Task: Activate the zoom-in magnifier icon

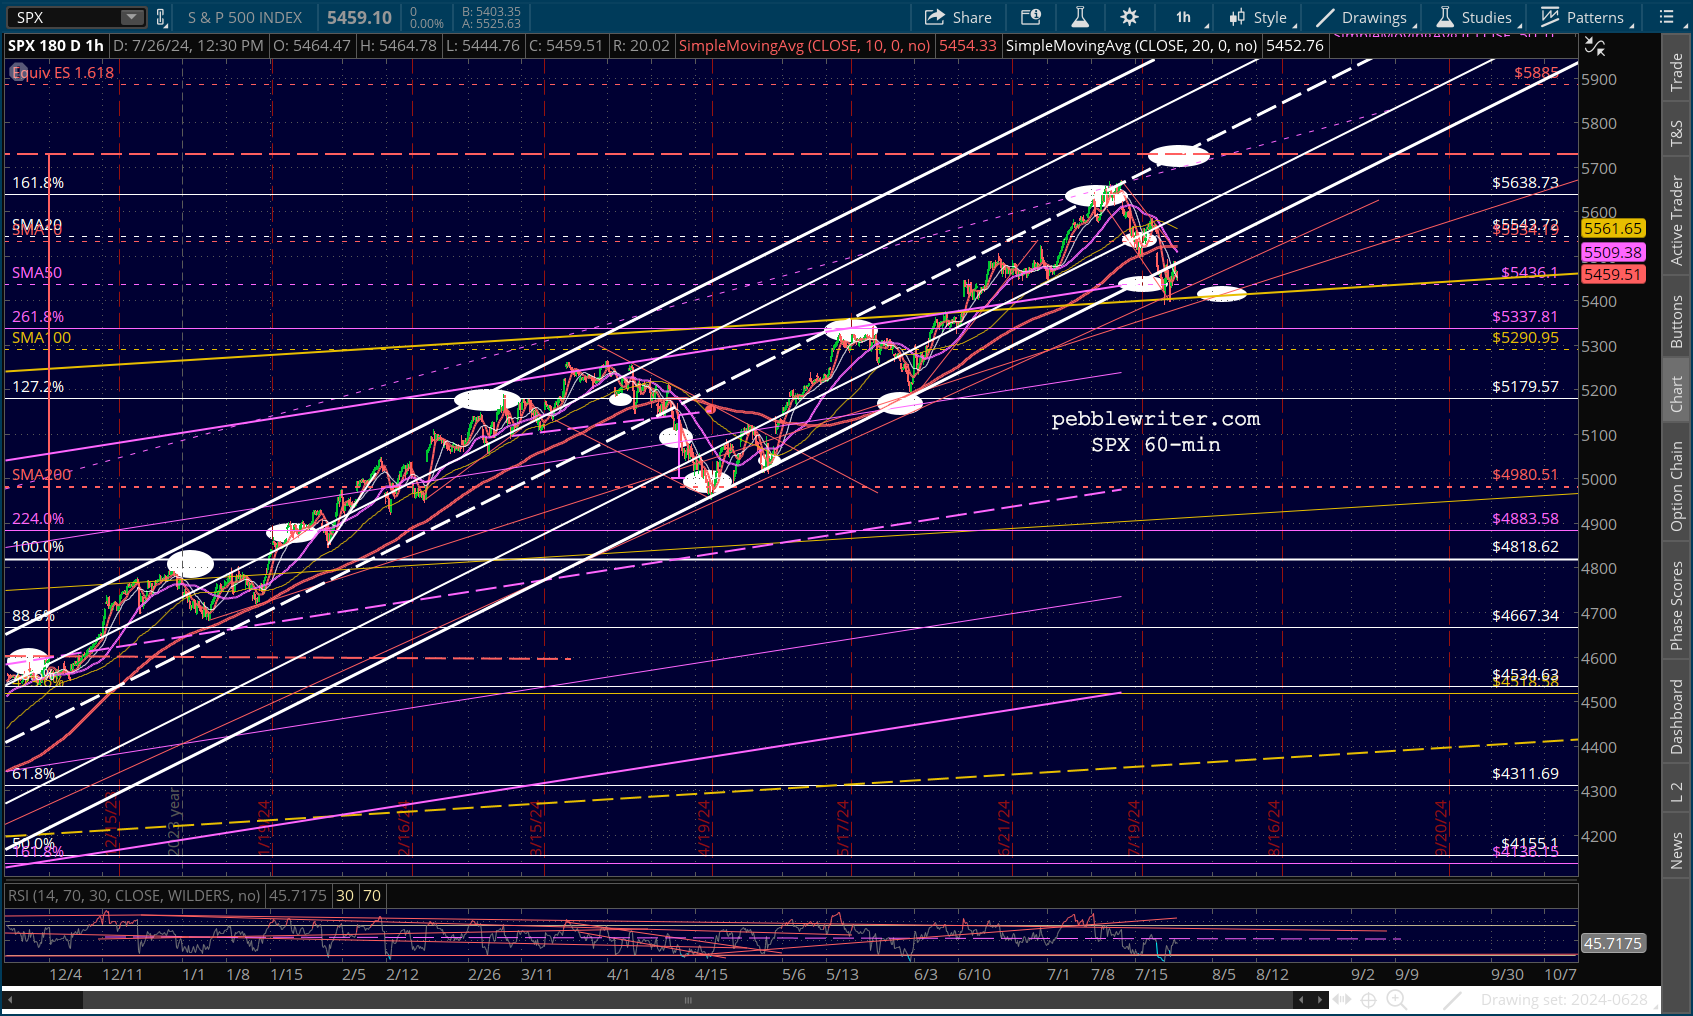Action: click(x=1397, y=1000)
